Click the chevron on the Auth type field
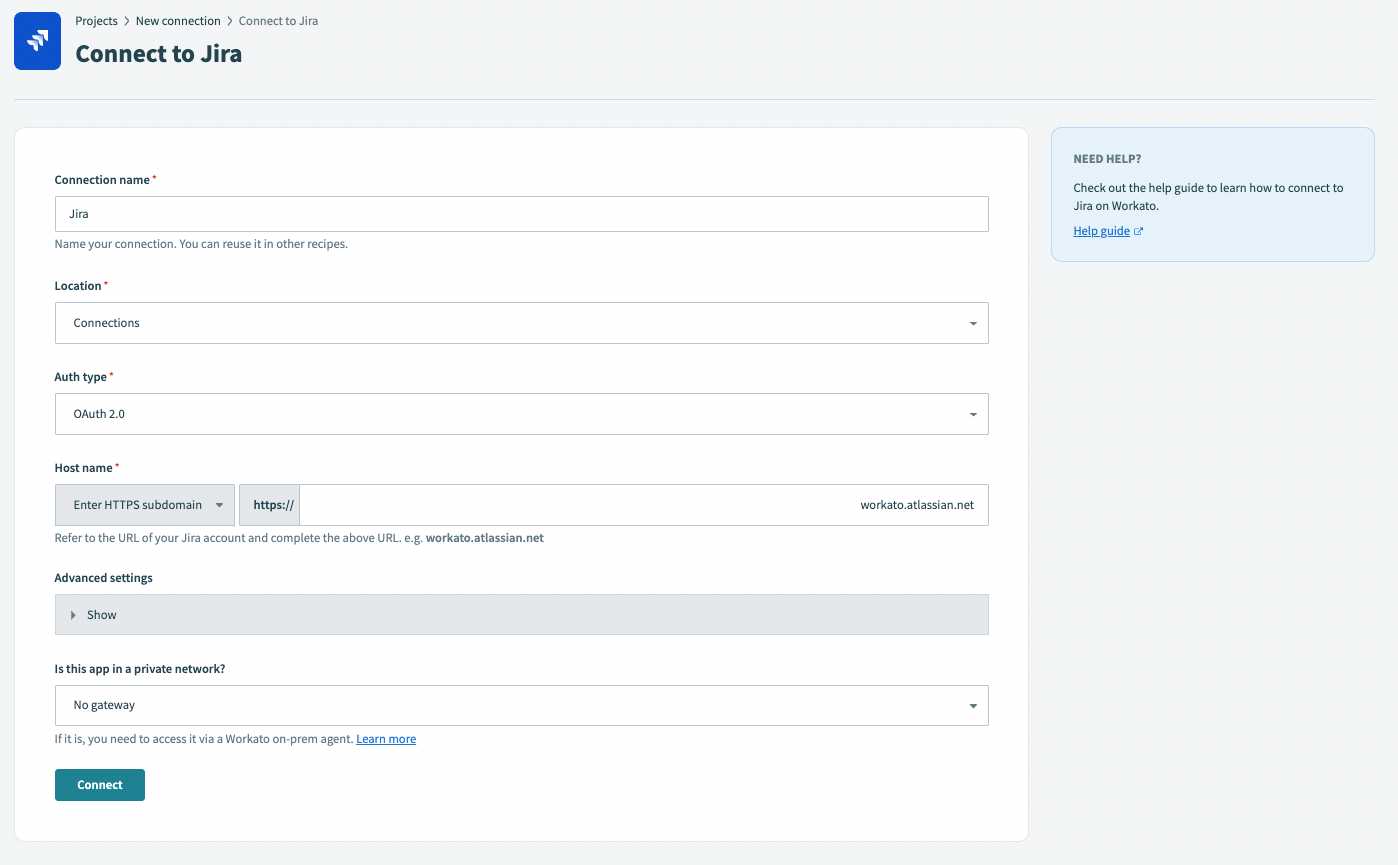Screen dimensions: 1398x865 click(x=971, y=413)
